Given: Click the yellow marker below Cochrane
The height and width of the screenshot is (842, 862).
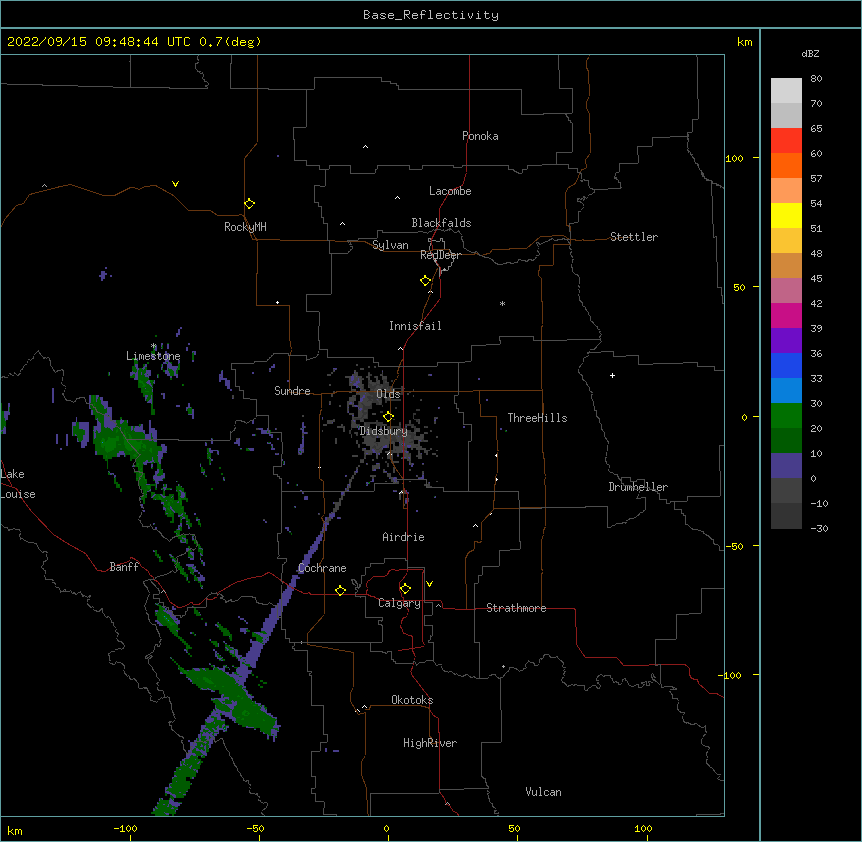Looking at the screenshot, I should [x=340, y=590].
